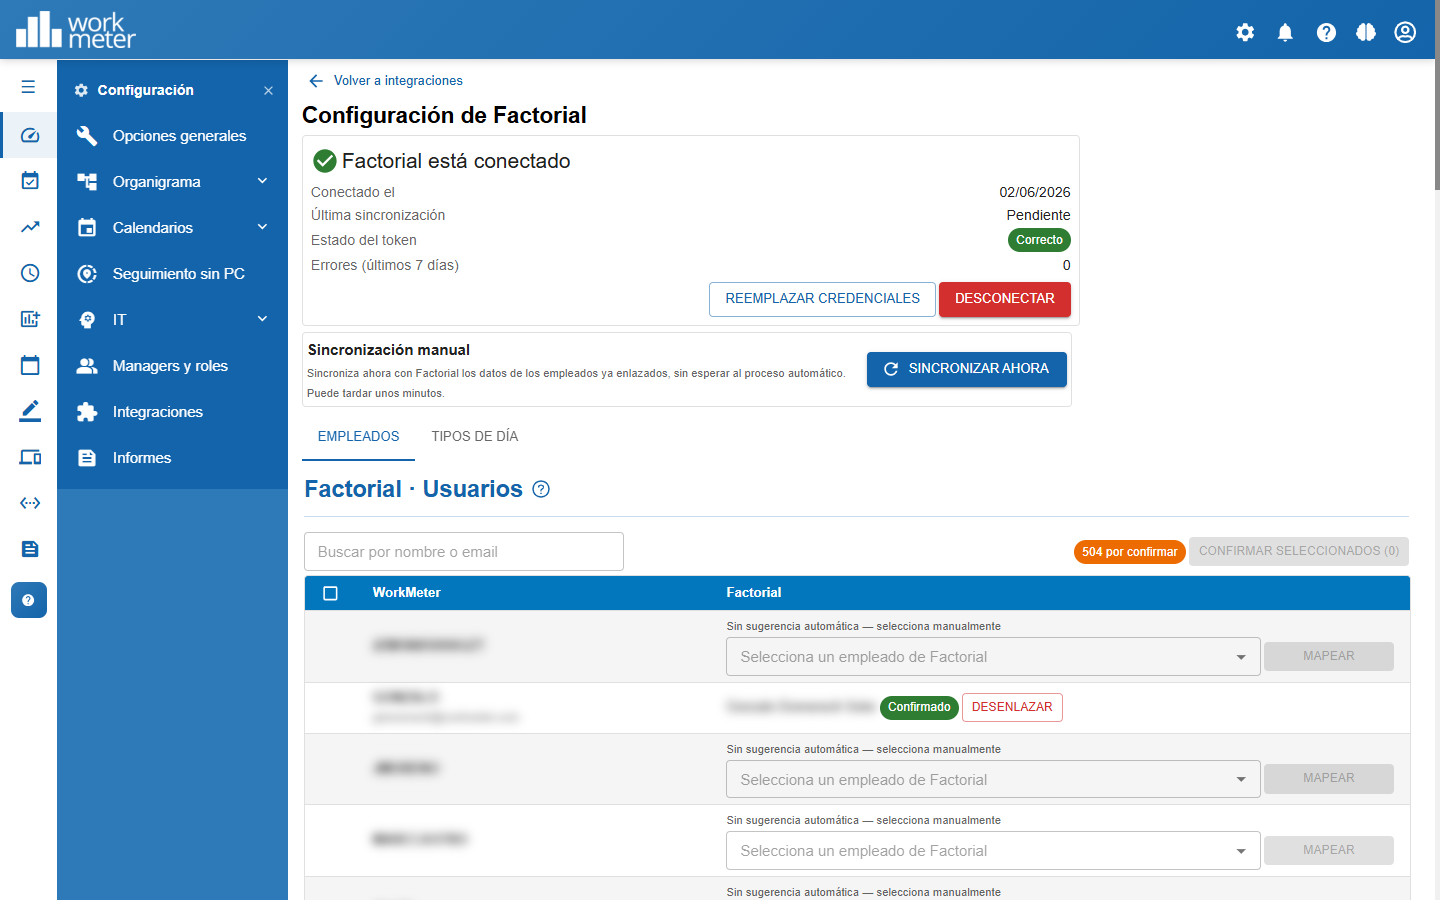Open user account profile icon
The image size is (1440, 900).
coord(1405,32)
